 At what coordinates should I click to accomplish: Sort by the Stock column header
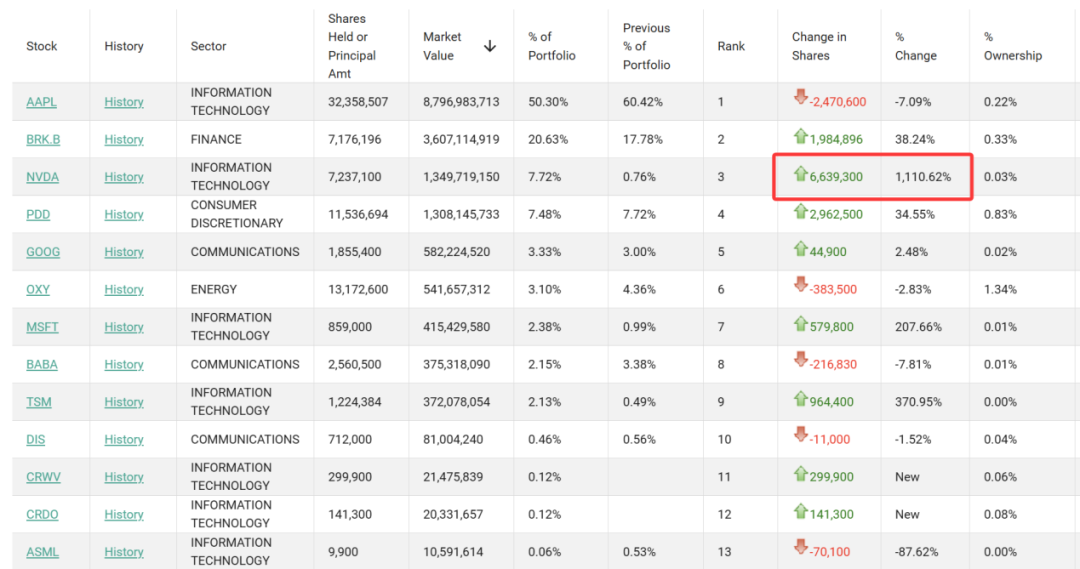[x=42, y=46]
